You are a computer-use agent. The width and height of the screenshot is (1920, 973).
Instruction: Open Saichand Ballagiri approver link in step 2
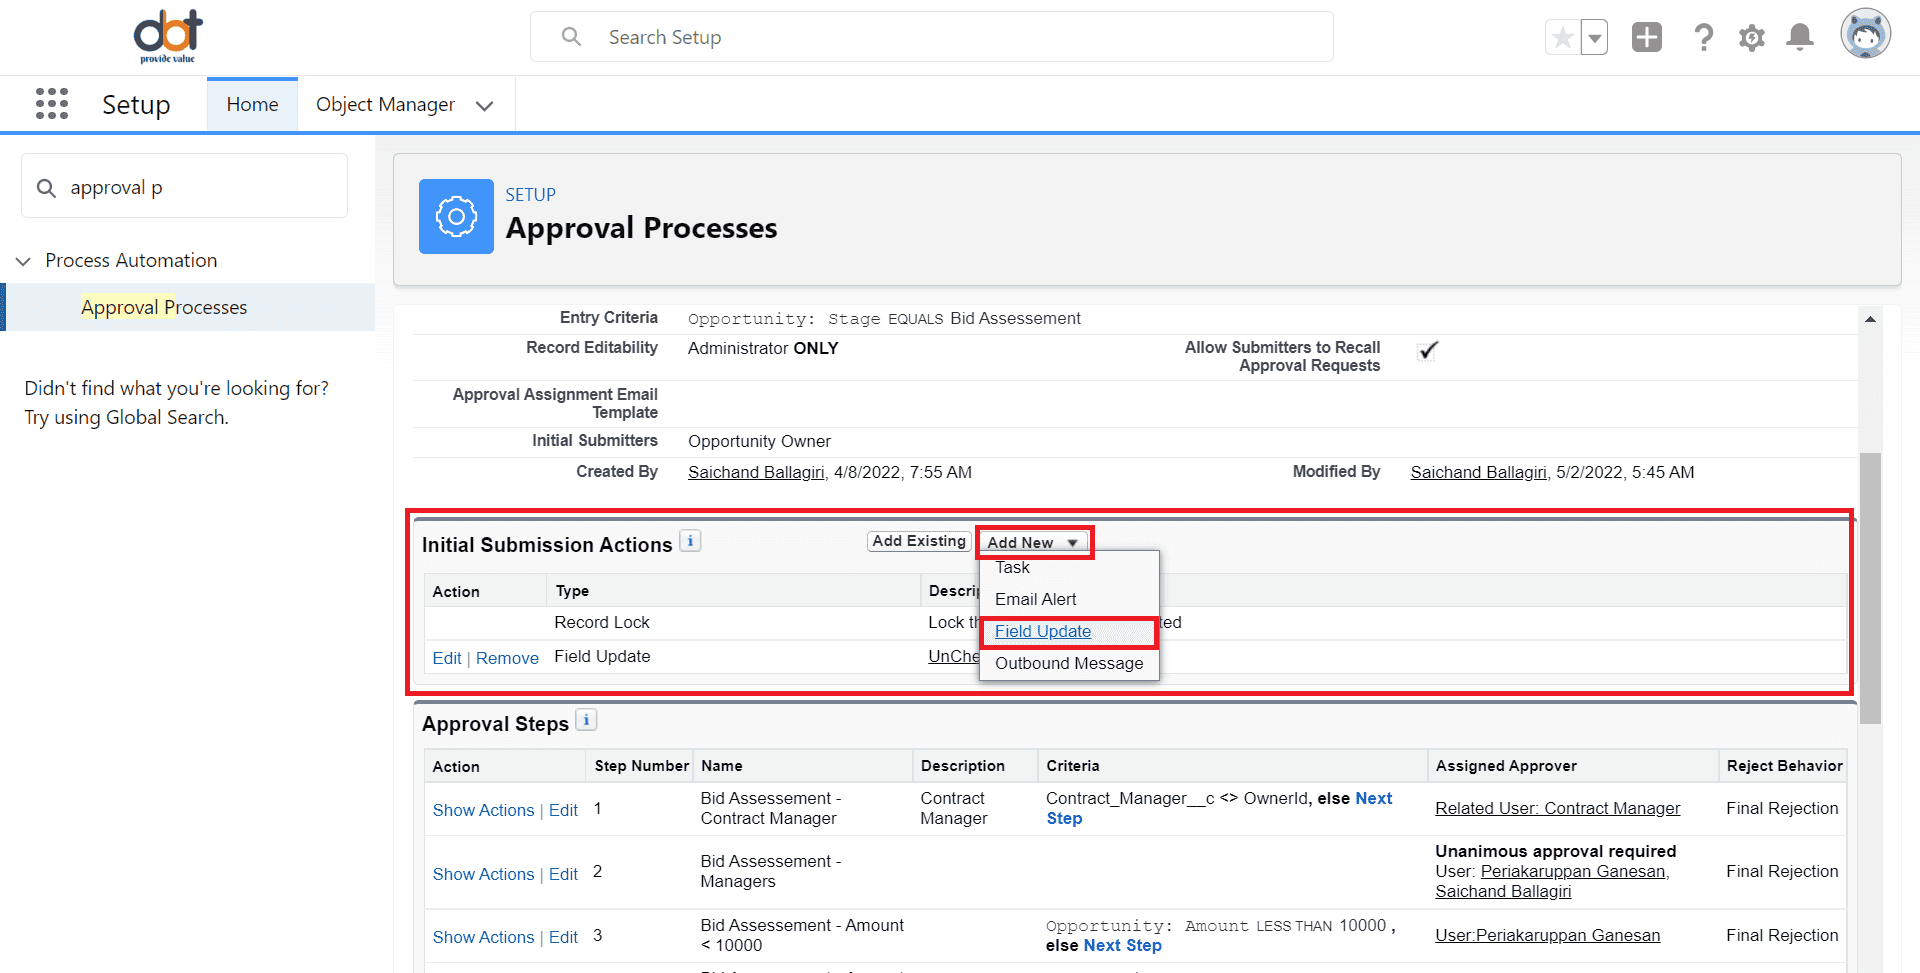1503,891
